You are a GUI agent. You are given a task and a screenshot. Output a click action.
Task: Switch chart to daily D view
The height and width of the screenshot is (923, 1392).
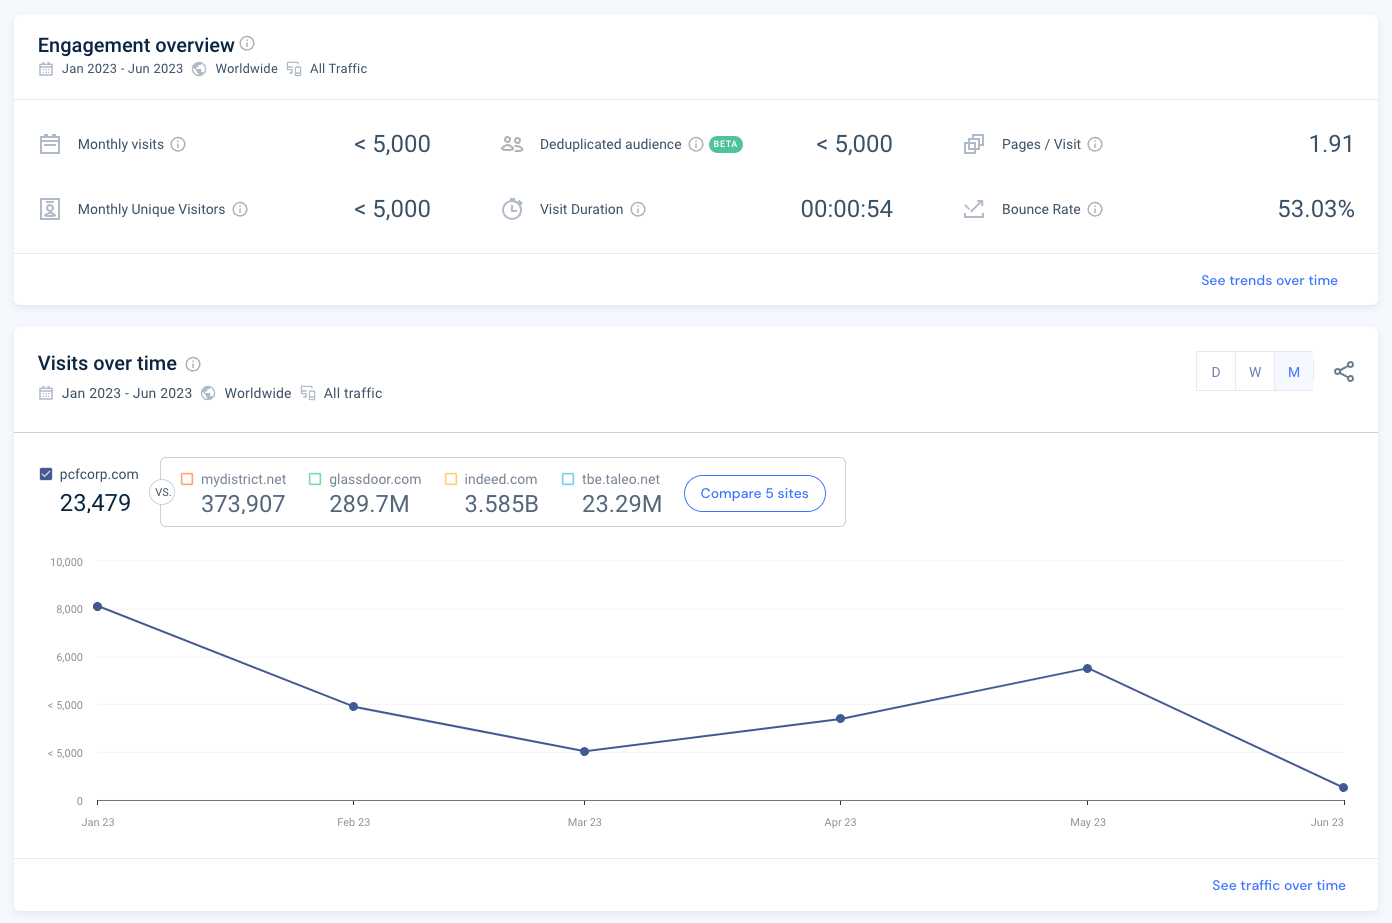coord(1216,372)
